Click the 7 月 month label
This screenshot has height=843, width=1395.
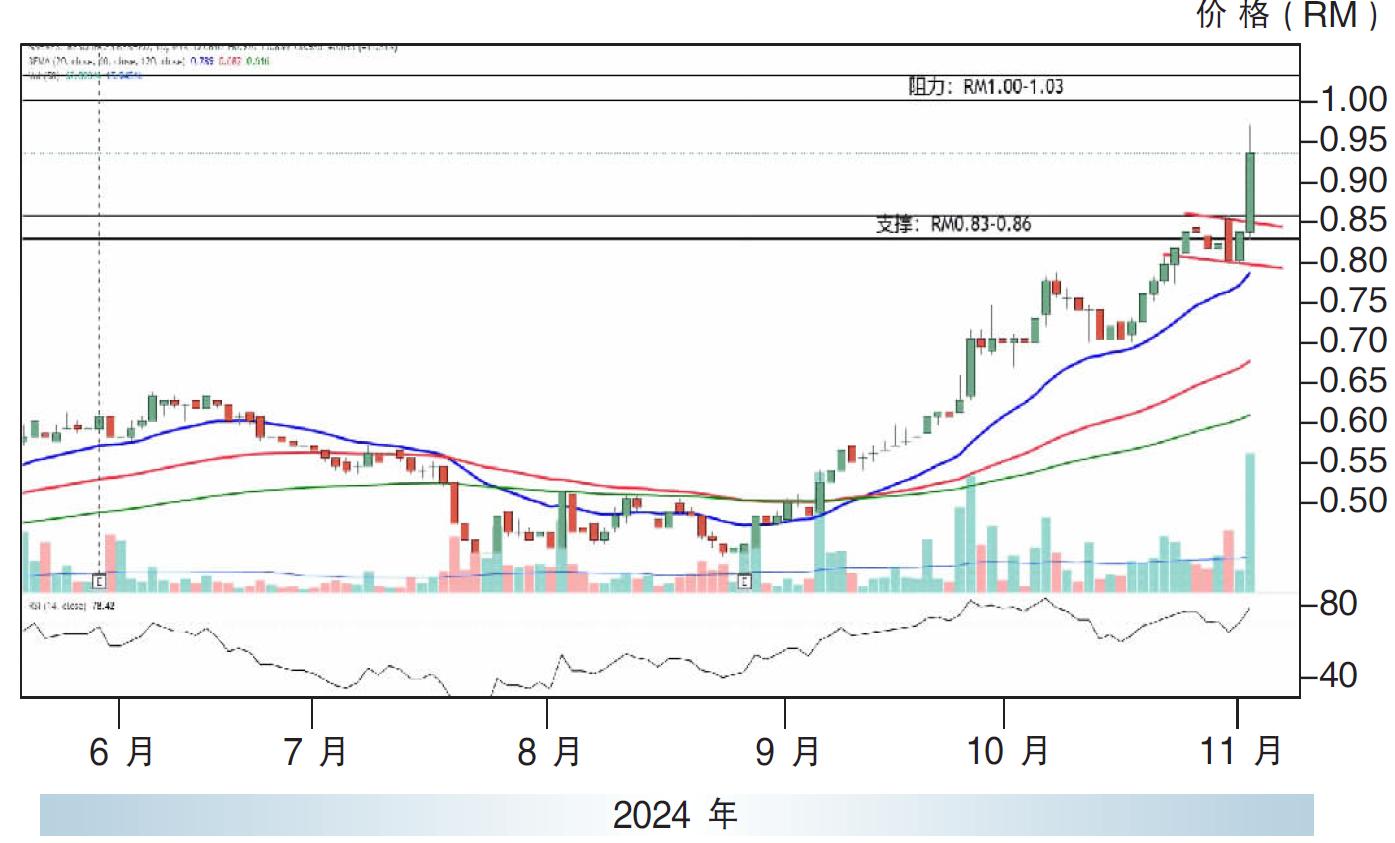tap(314, 751)
